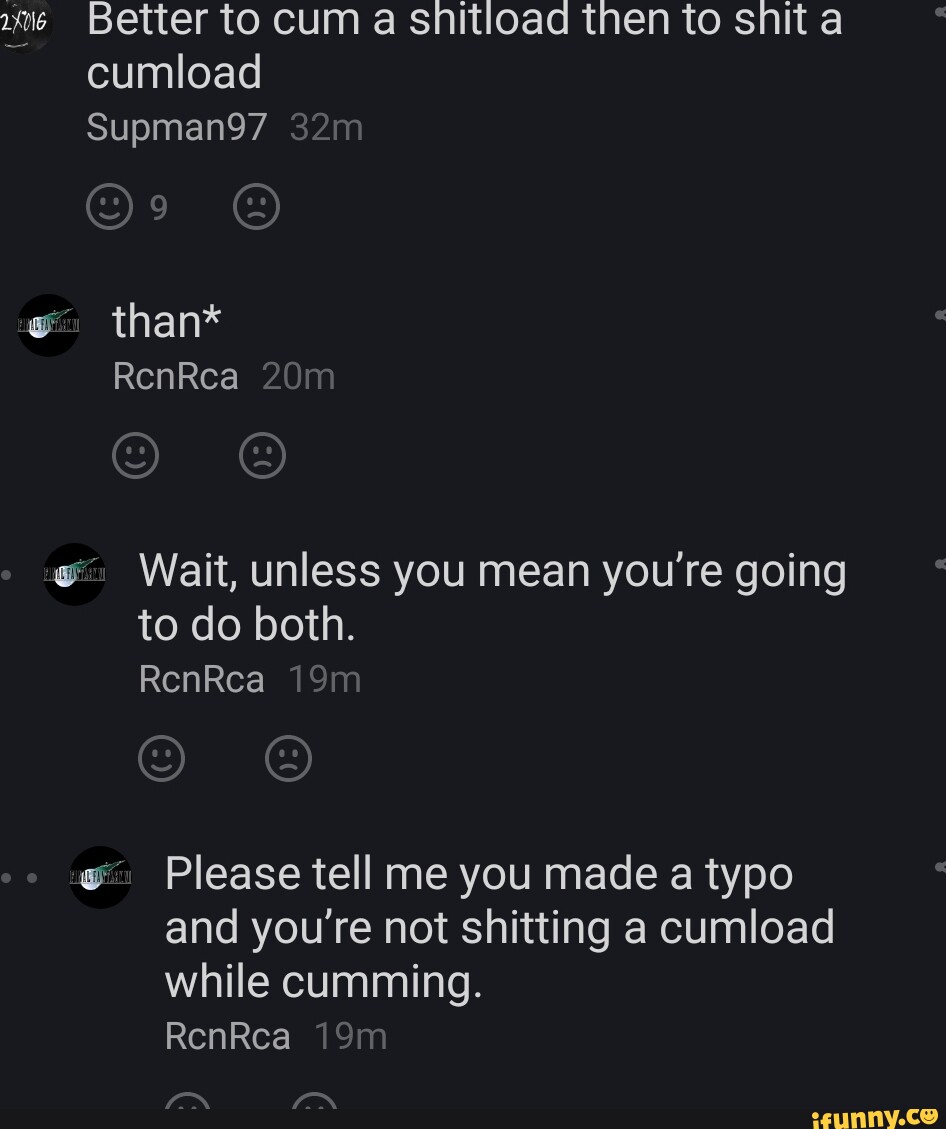Open RcnRca username under "to do both."
The height and width of the screenshot is (1129, 946).
tap(202, 680)
